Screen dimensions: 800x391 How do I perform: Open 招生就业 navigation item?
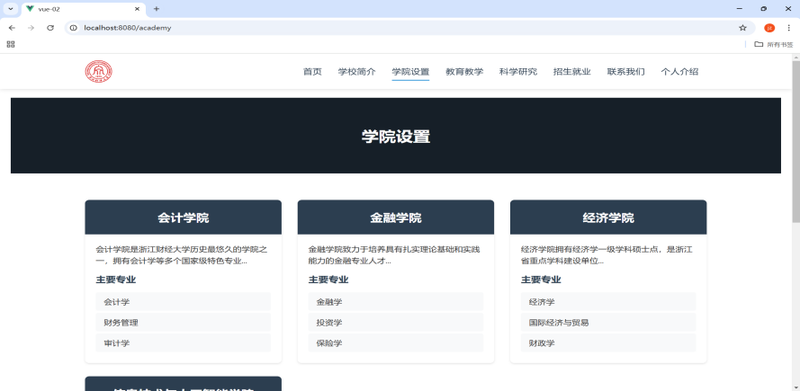572,72
